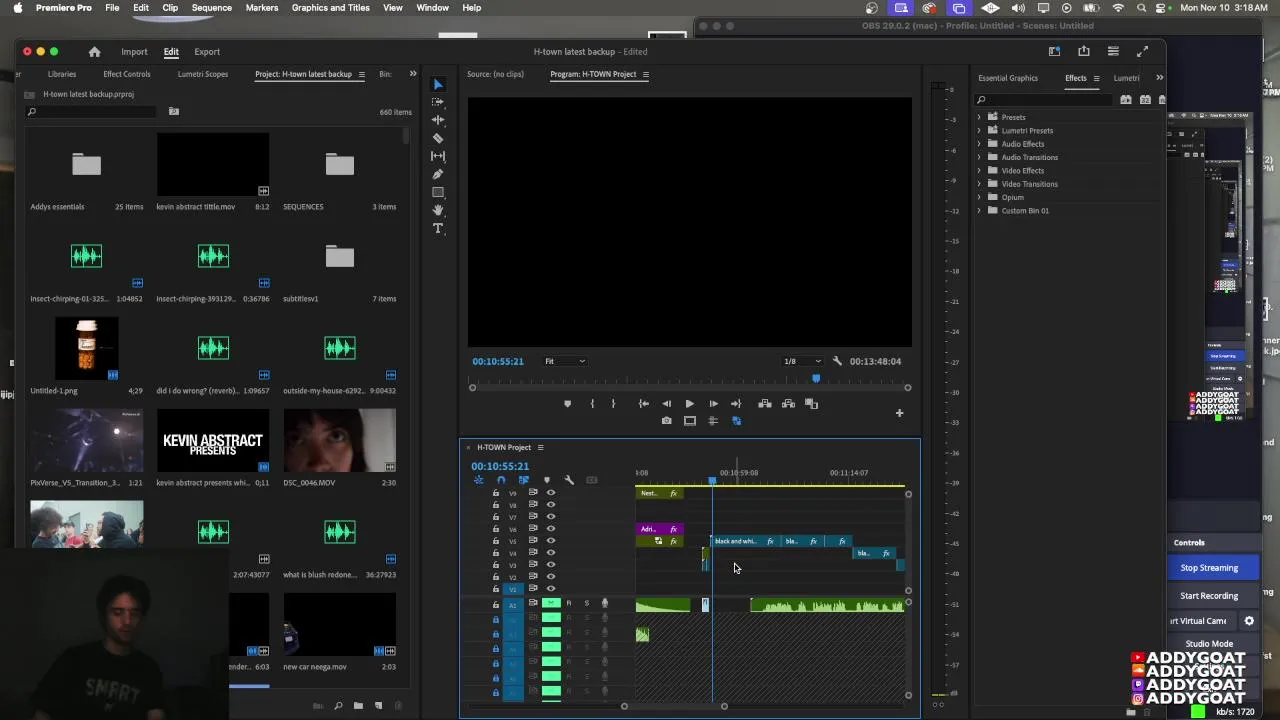Go to the Home screen
Image resolution: width=1280 pixels, height=720 pixels.
pyautogui.click(x=94, y=52)
